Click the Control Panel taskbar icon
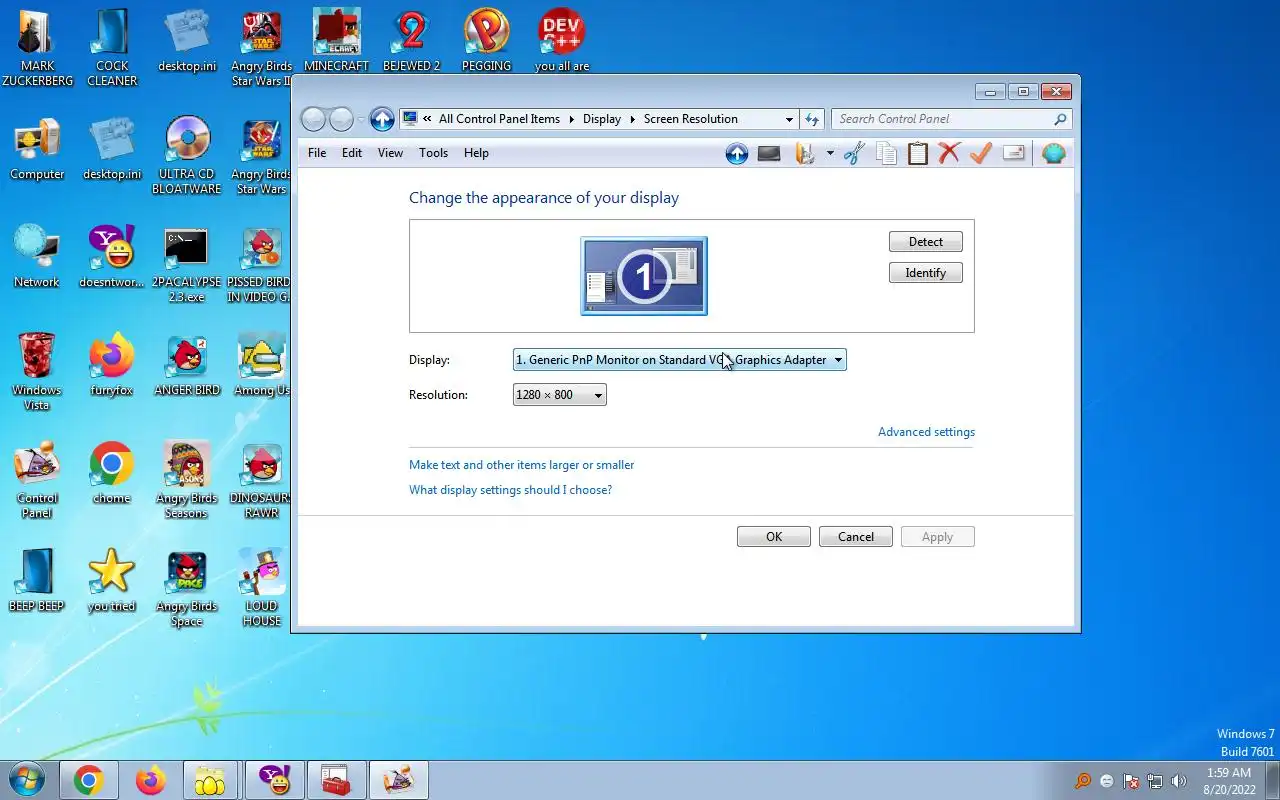1280x800 pixels. [x=398, y=780]
